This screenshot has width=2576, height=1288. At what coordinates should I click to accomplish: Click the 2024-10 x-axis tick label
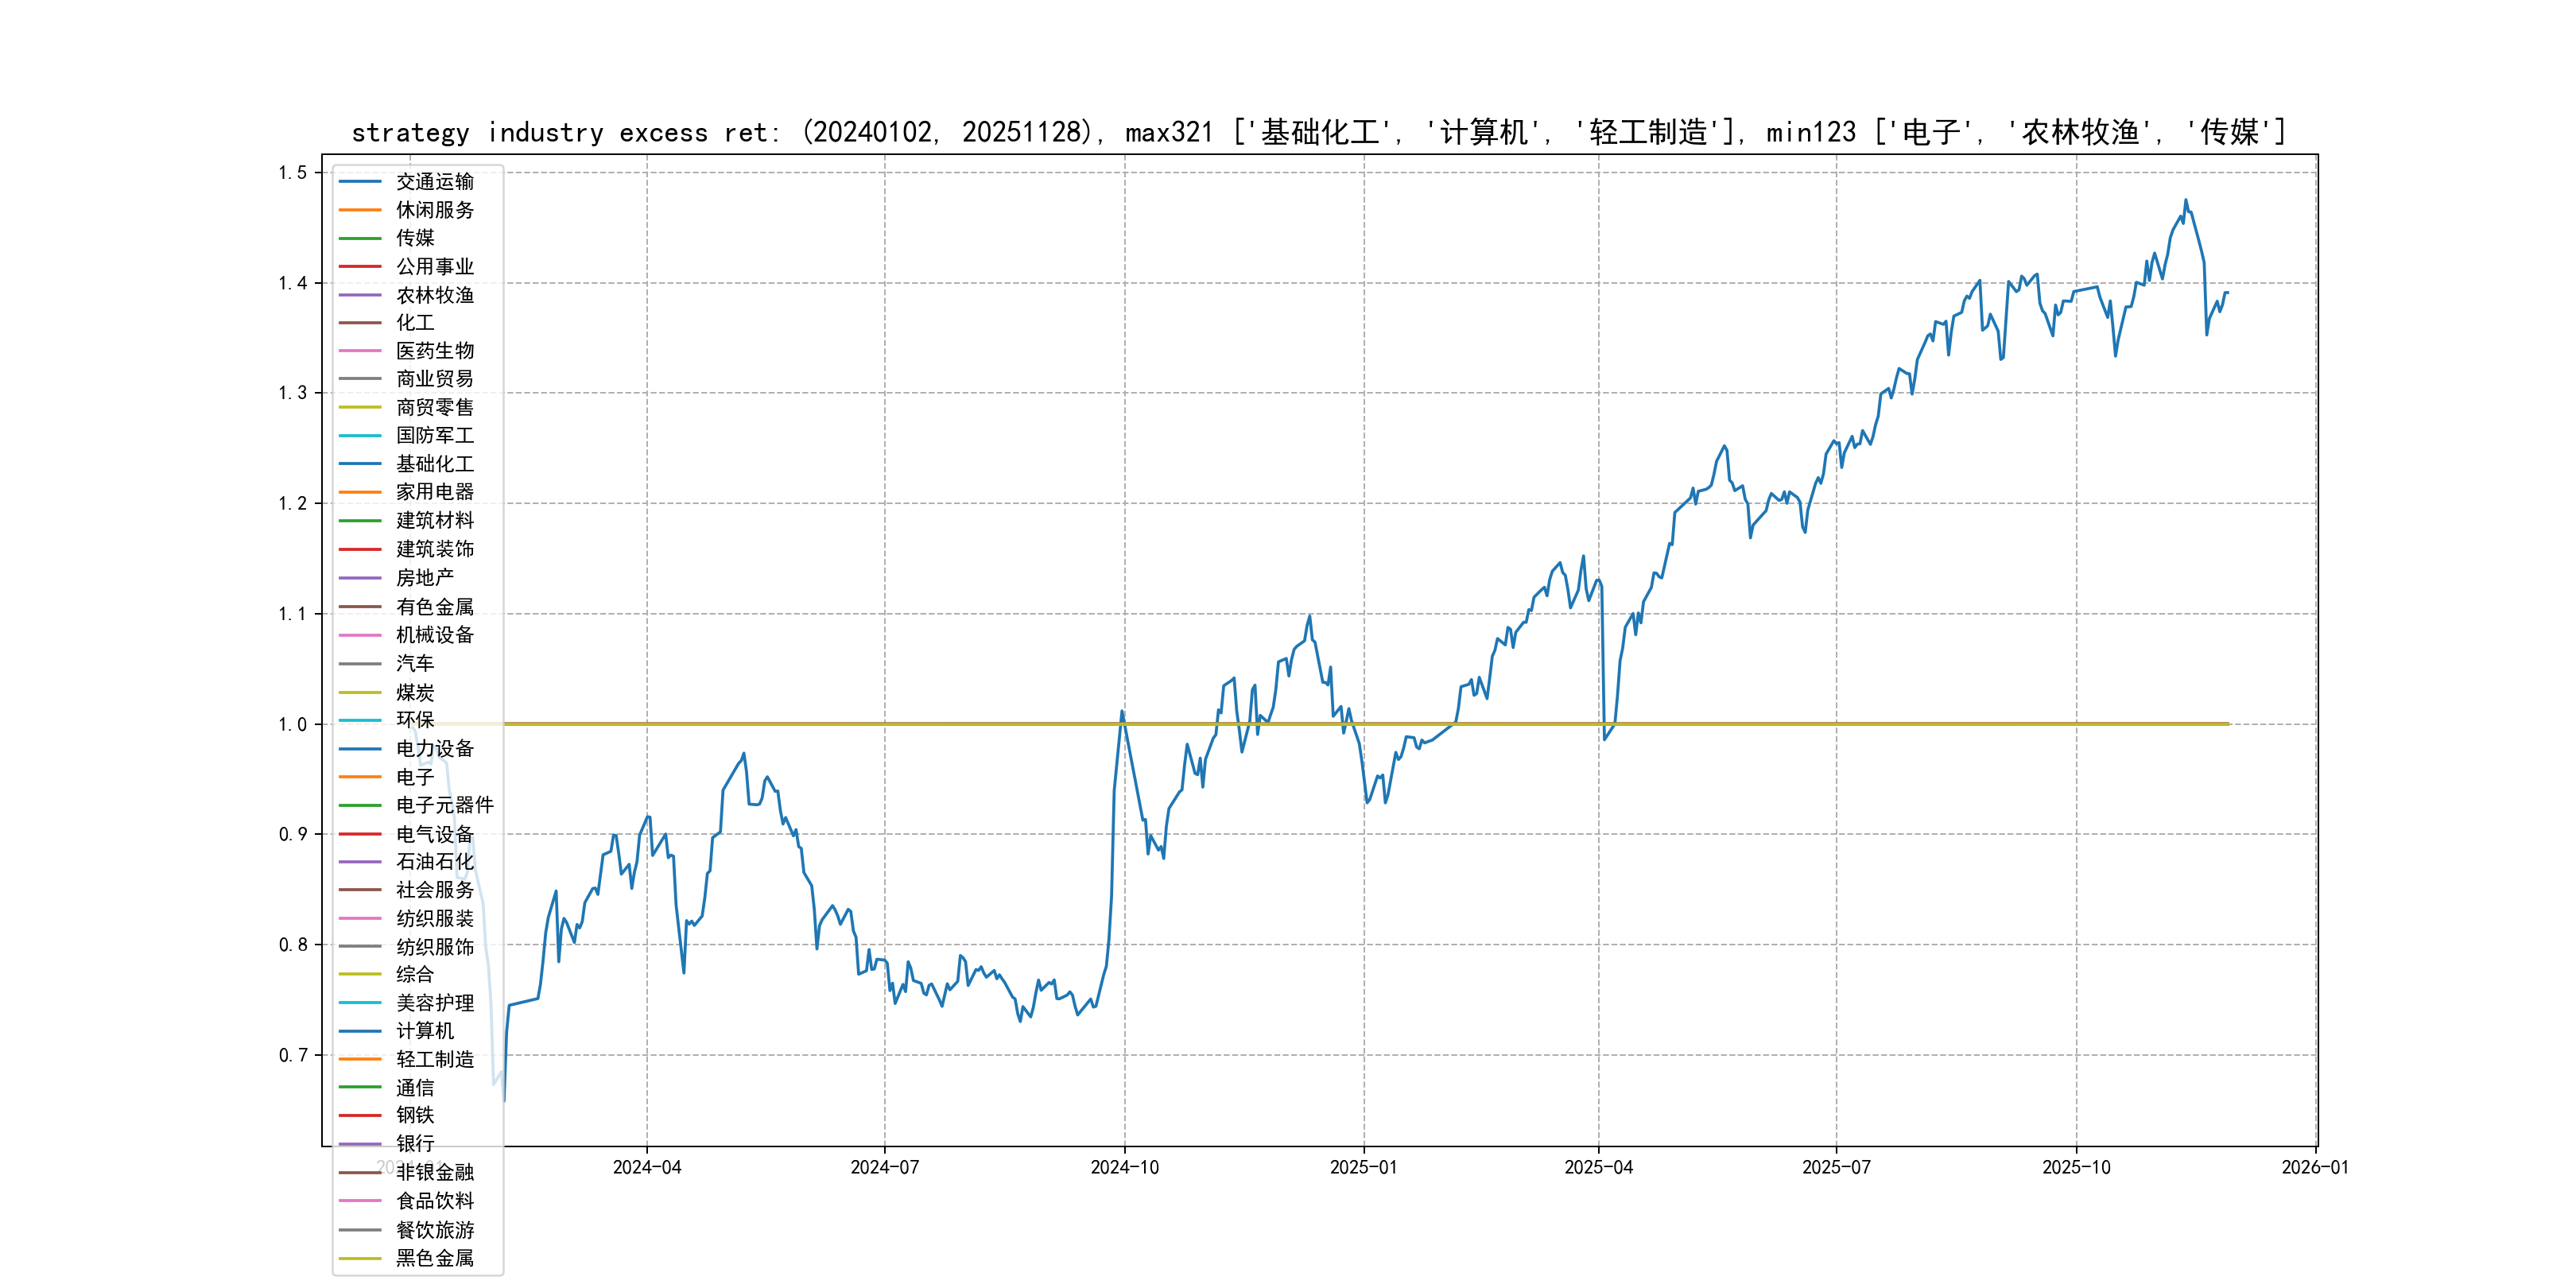[x=1124, y=1168]
